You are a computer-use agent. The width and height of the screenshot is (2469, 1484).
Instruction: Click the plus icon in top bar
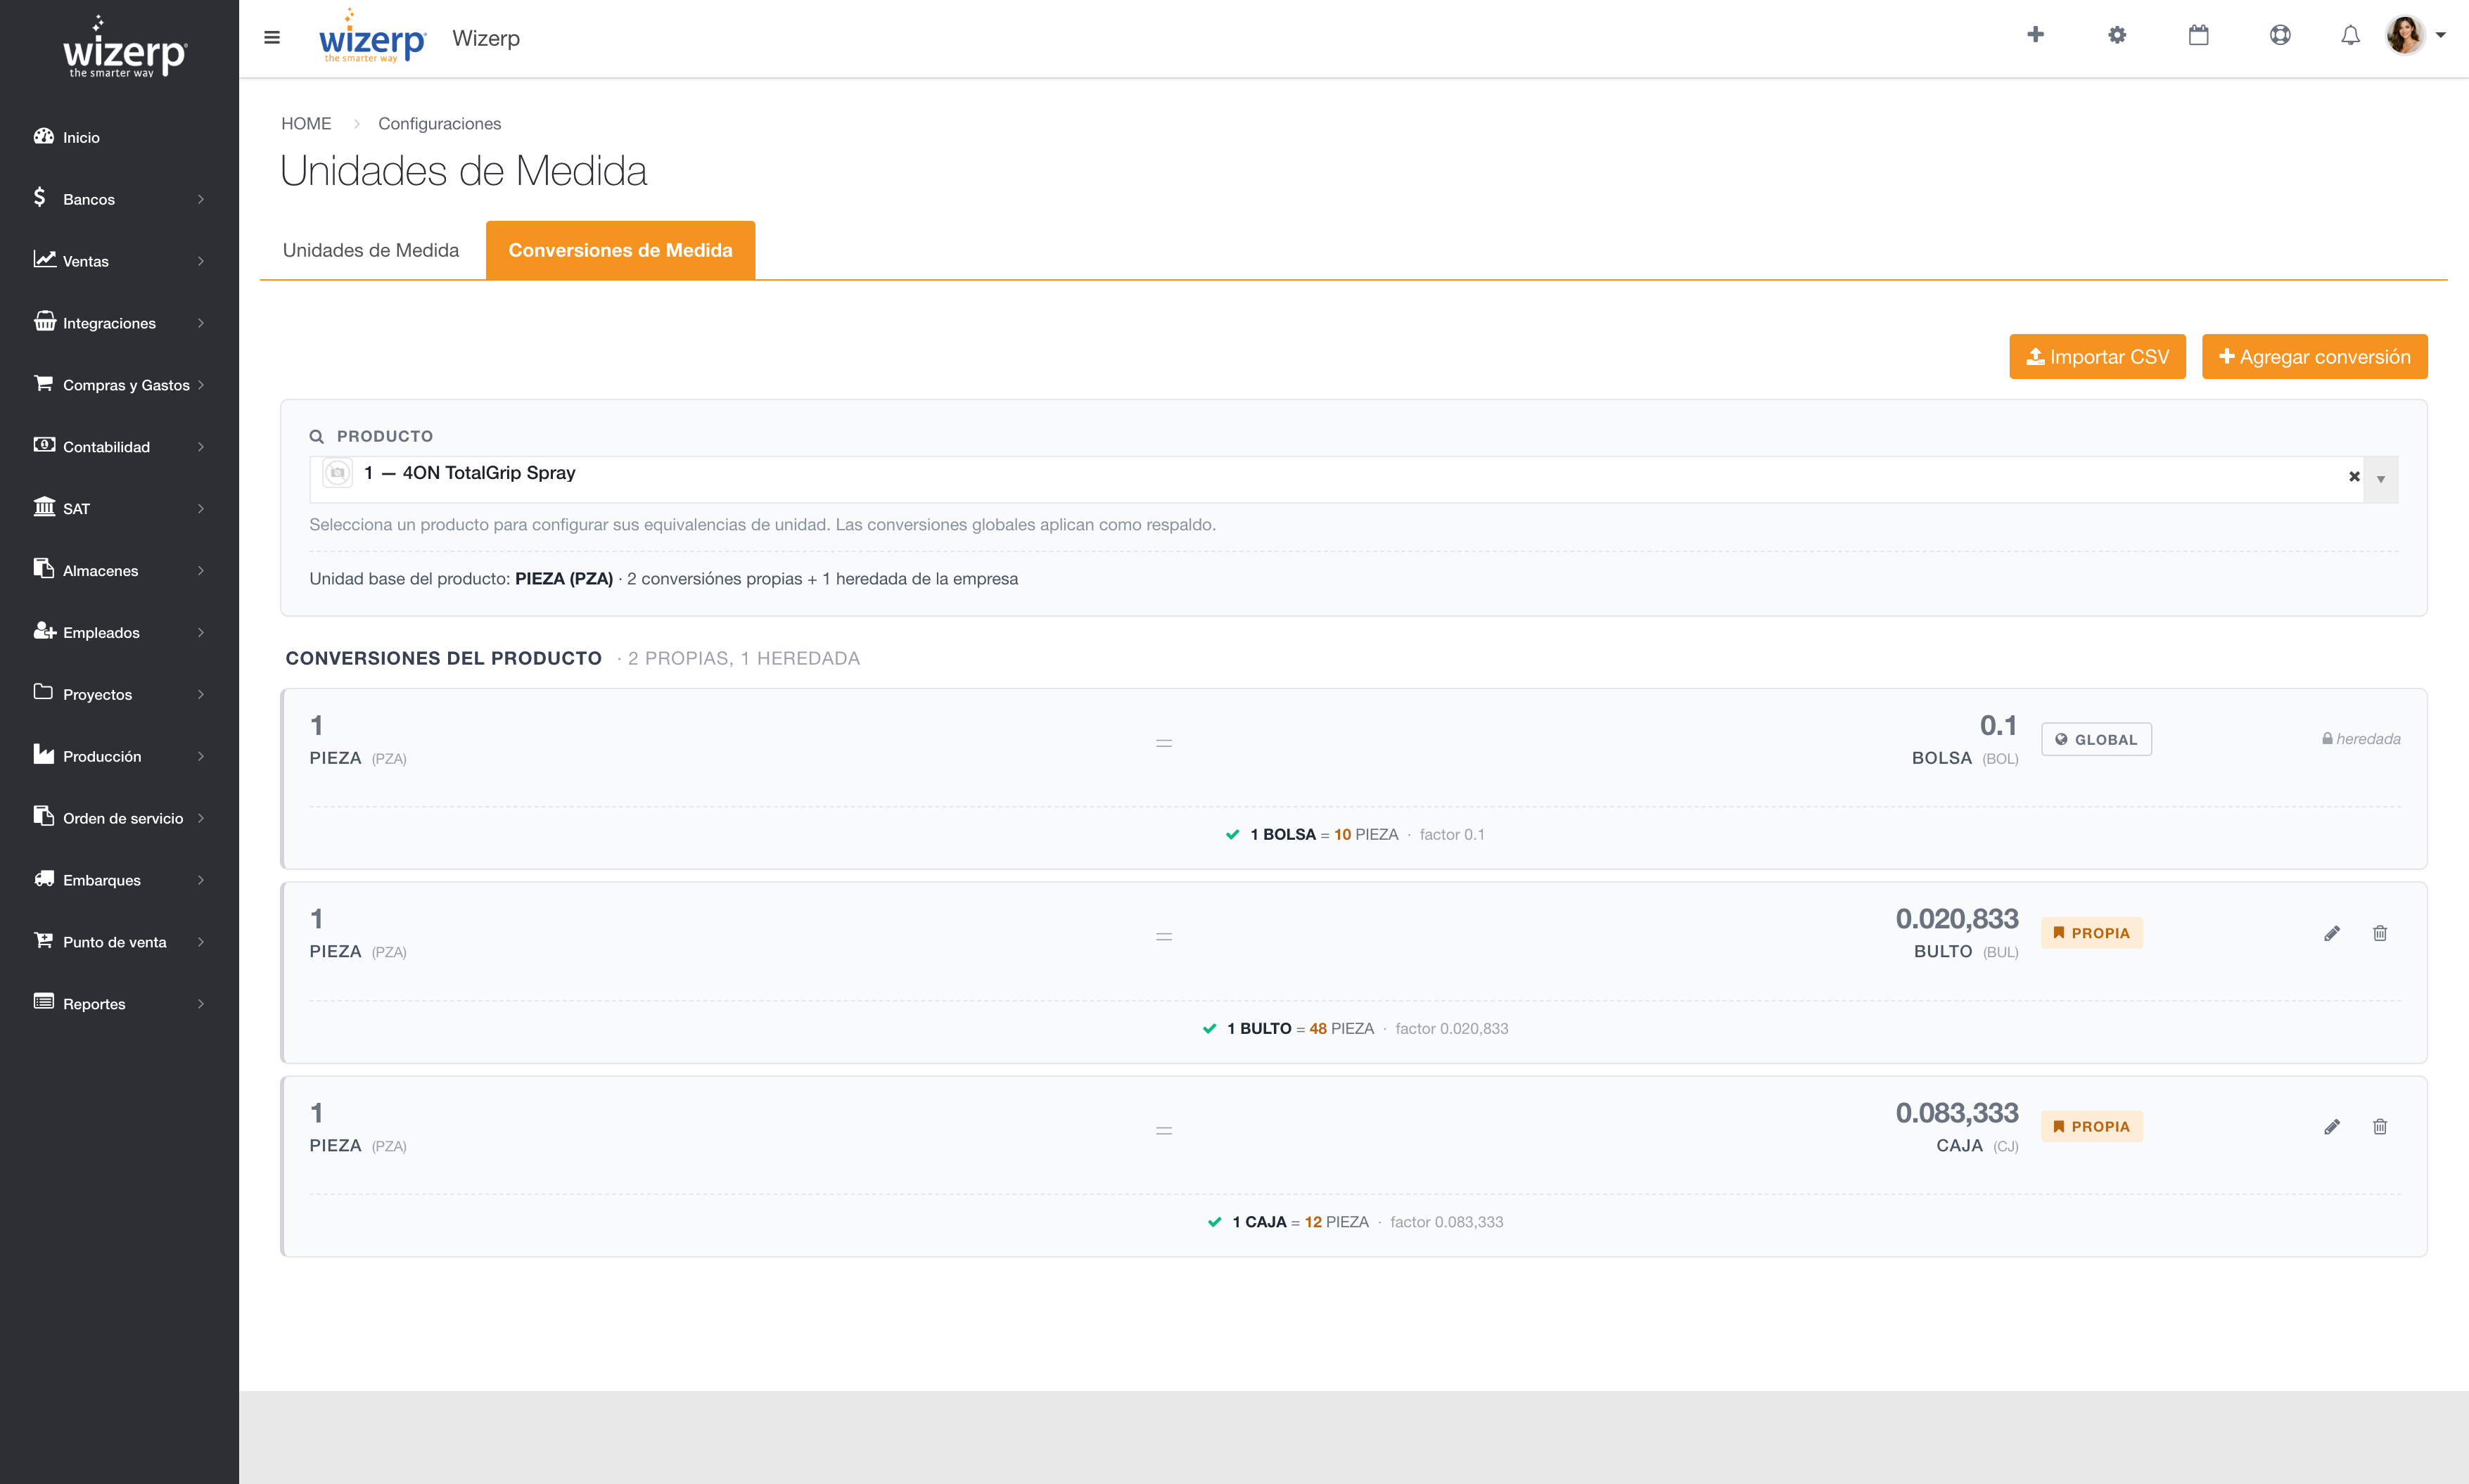click(2035, 35)
